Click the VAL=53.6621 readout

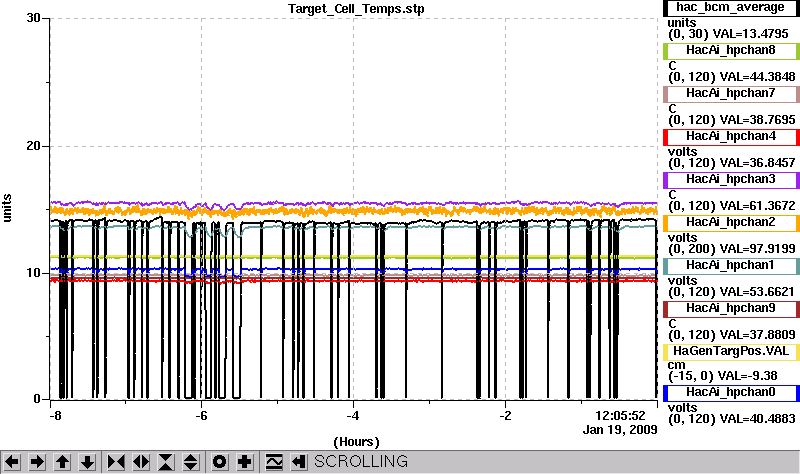[757, 292]
